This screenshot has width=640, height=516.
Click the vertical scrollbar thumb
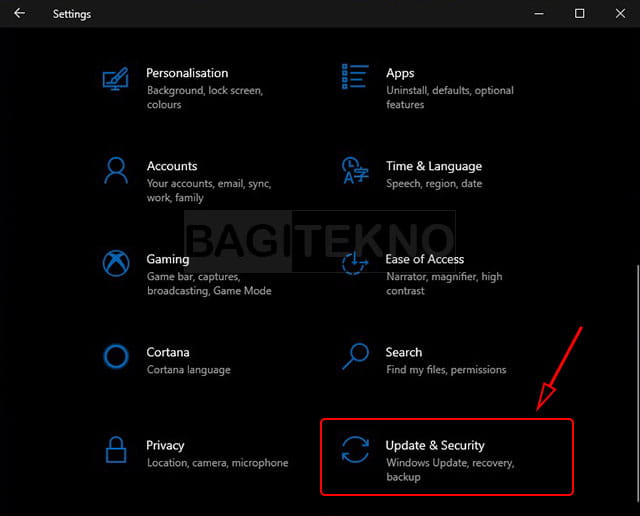tap(638, 383)
